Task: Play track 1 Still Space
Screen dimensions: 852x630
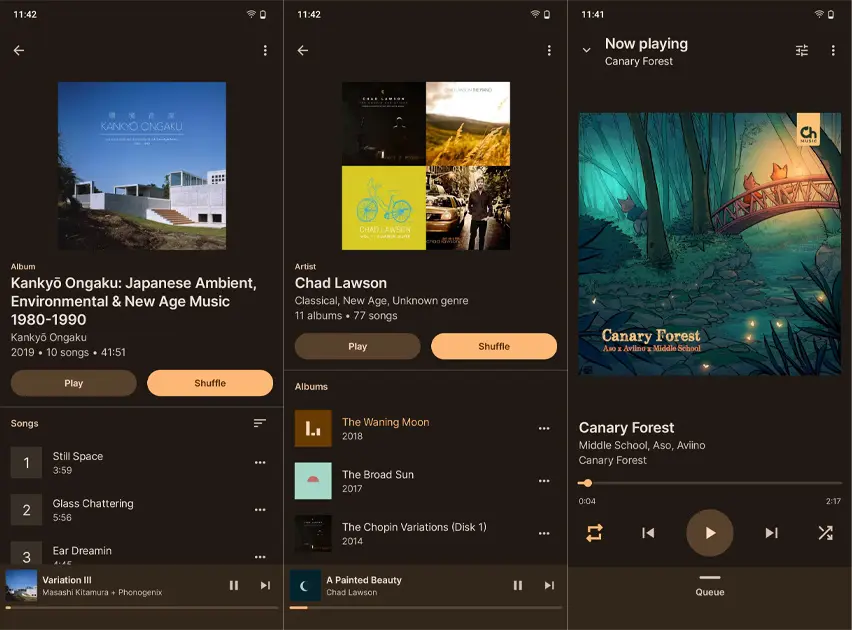Action: pyautogui.click(x=142, y=463)
